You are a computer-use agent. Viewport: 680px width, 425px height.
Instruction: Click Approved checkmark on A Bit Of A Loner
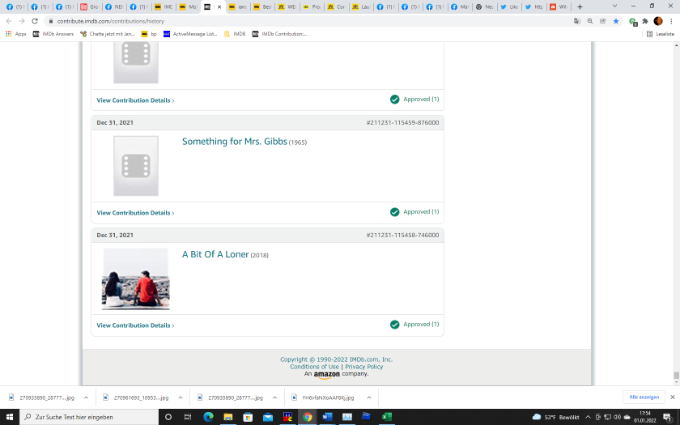coord(395,325)
